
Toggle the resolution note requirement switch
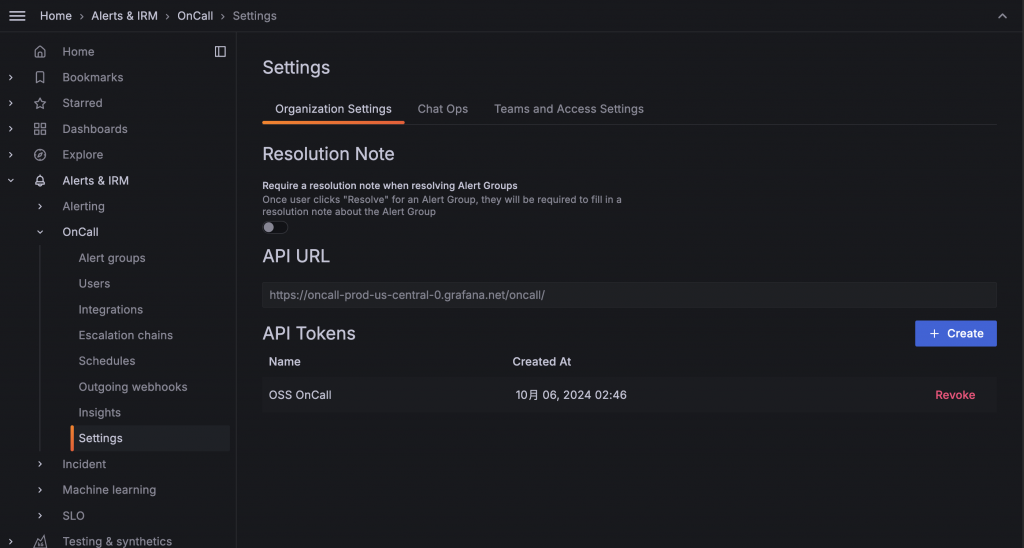click(x=274, y=227)
